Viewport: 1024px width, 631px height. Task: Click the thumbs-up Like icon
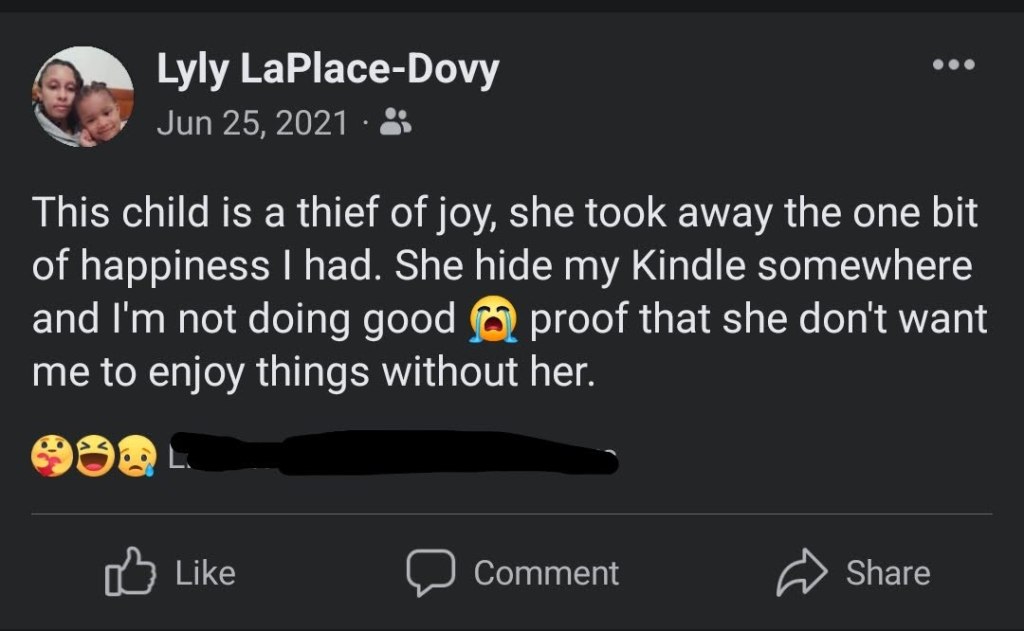coord(130,572)
